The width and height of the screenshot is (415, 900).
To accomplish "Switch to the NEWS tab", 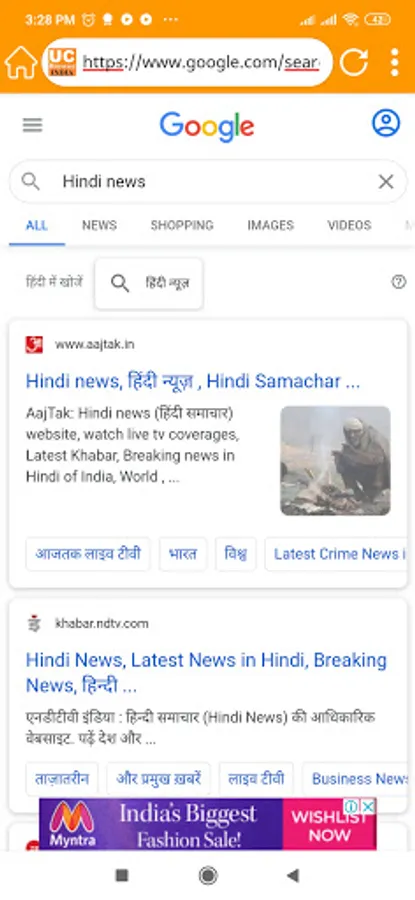I will coord(99,226).
